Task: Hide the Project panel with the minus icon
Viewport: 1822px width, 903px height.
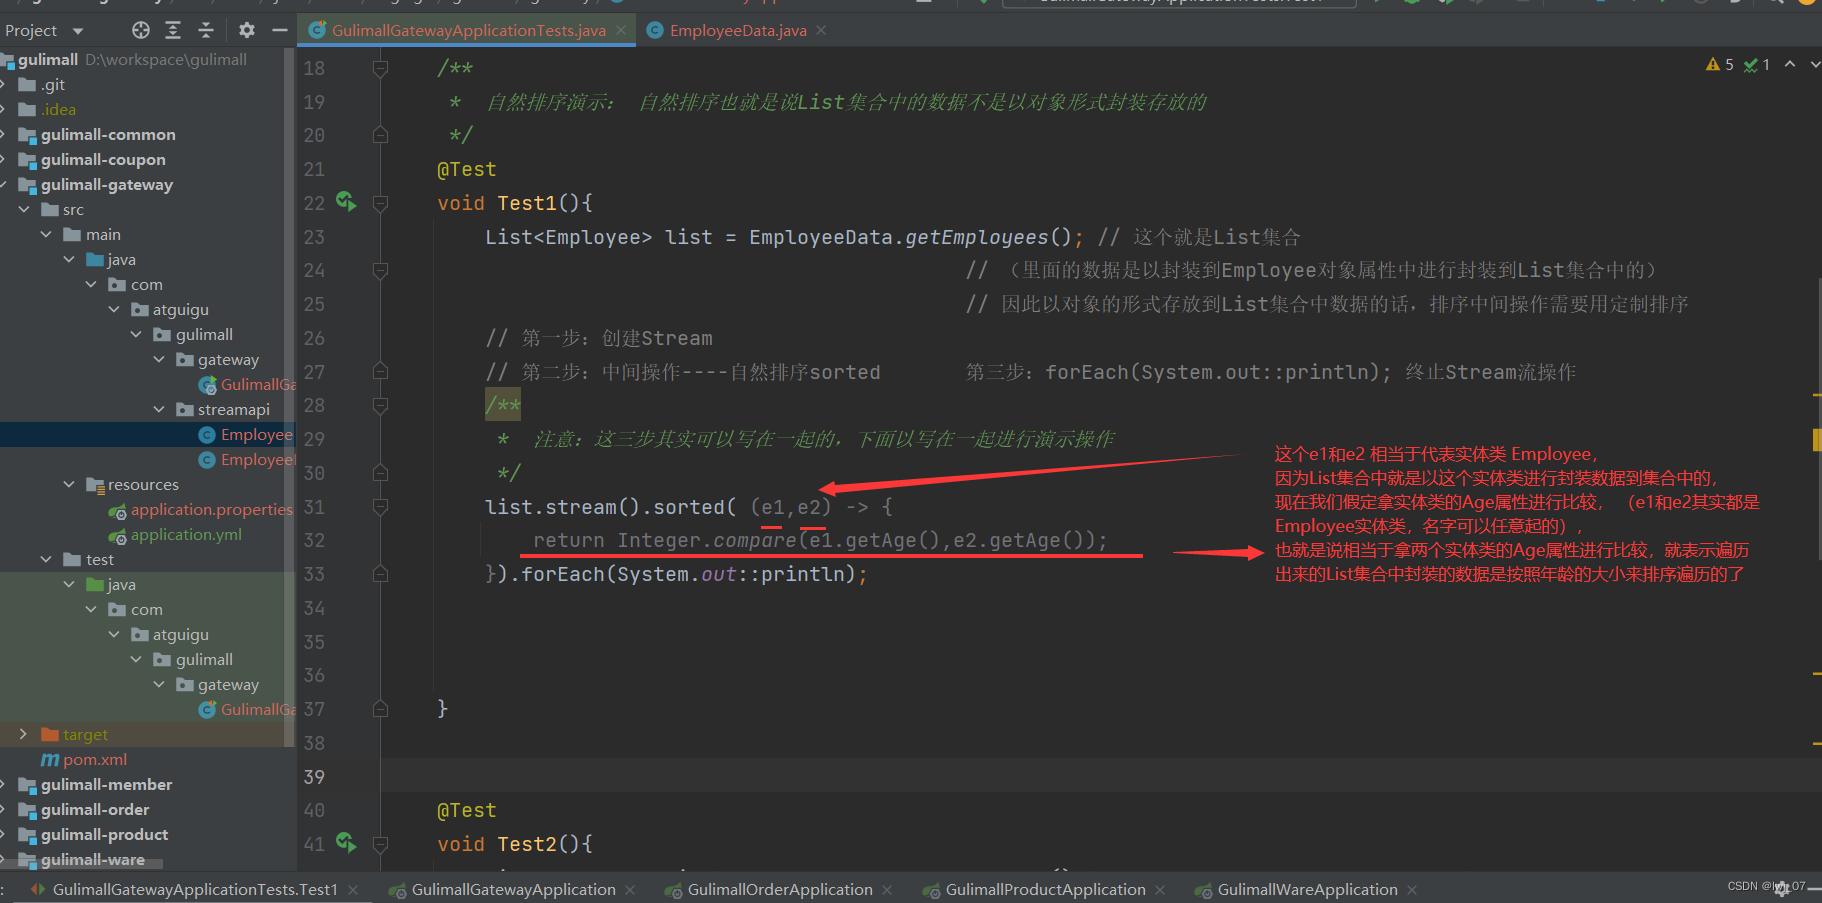Action: tap(280, 30)
